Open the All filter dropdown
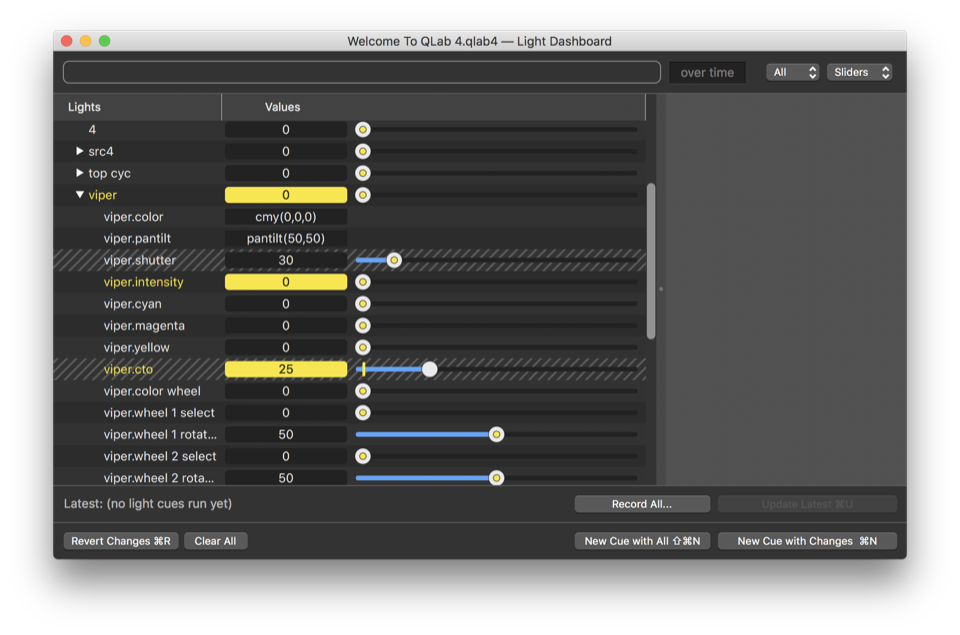This screenshot has height=635, width=960. (x=793, y=73)
